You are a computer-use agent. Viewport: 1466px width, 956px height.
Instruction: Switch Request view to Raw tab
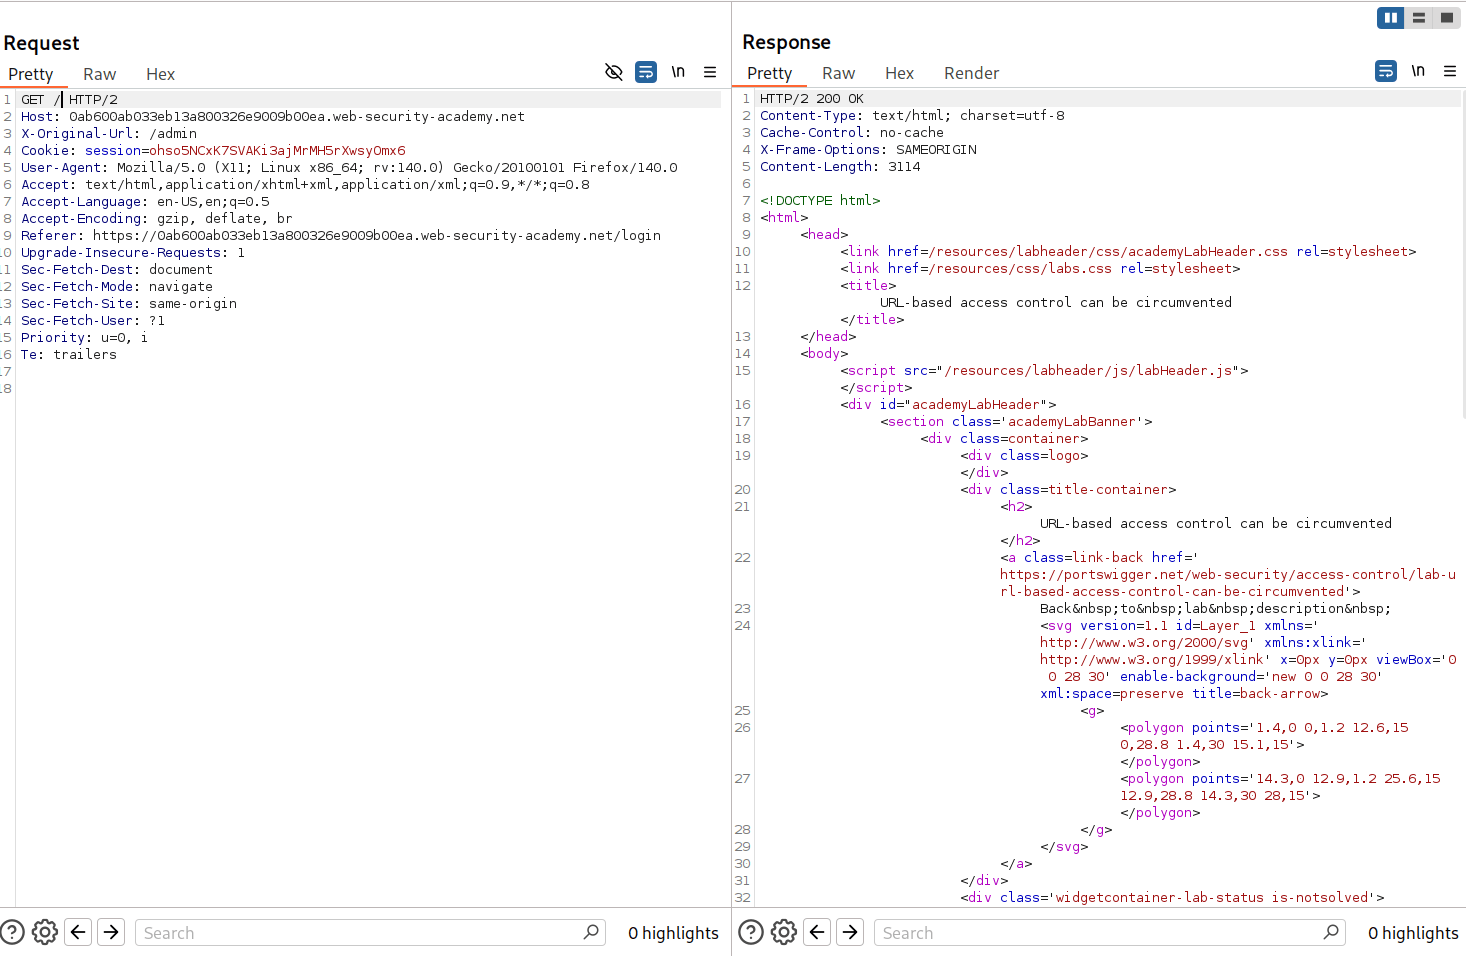coord(99,74)
